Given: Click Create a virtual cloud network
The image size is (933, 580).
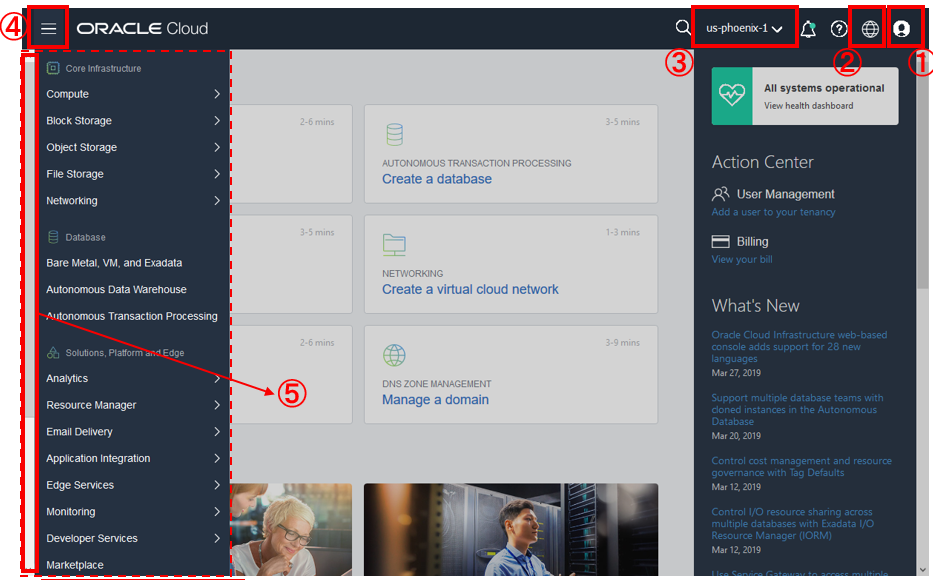Looking at the screenshot, I should [470, 289].
